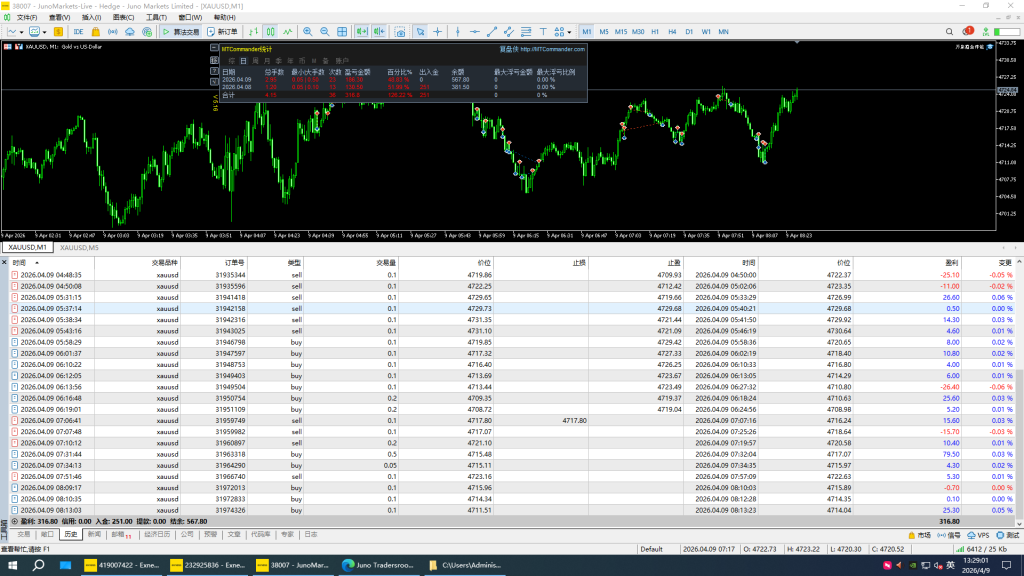Open the tile windows grid icon

(x=341, y=32)
